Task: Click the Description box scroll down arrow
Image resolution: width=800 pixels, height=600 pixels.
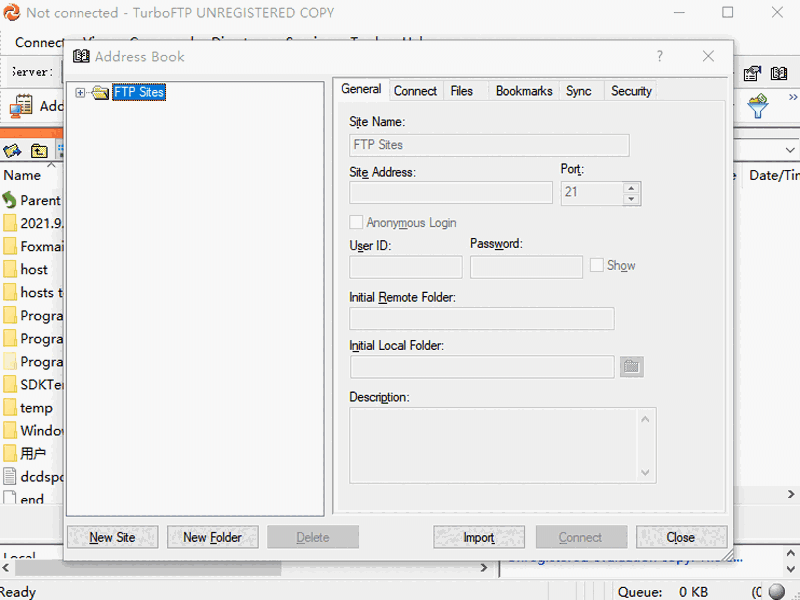Action: pyautogui.click(x=645, y=472)
